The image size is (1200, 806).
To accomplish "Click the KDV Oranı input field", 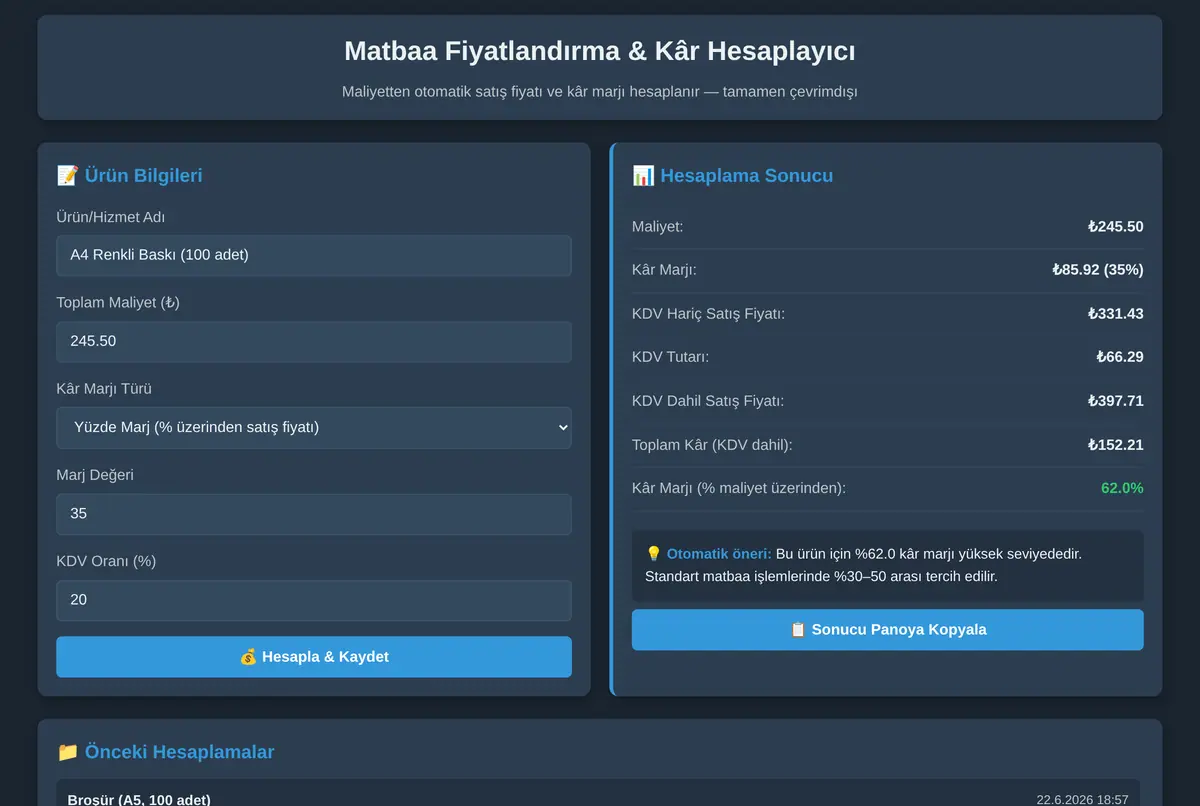I will tap(314, 600).
